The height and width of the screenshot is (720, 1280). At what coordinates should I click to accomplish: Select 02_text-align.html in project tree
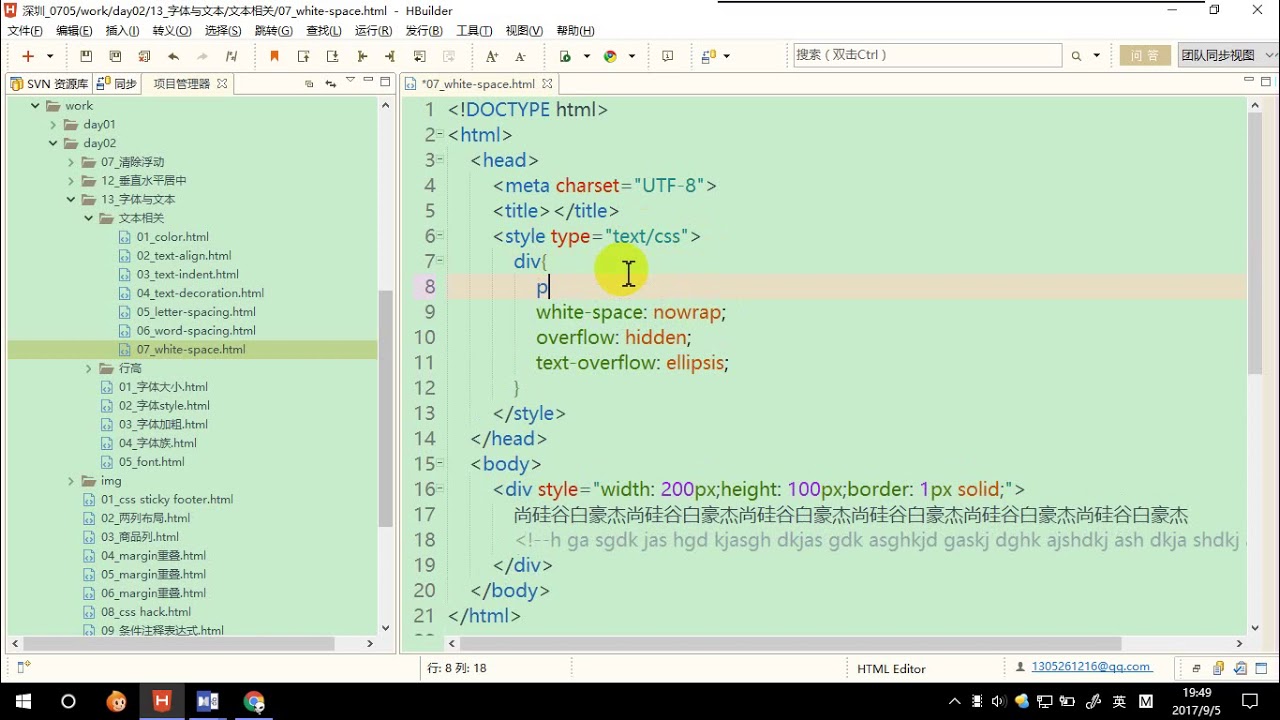click(x=184, y=256)
